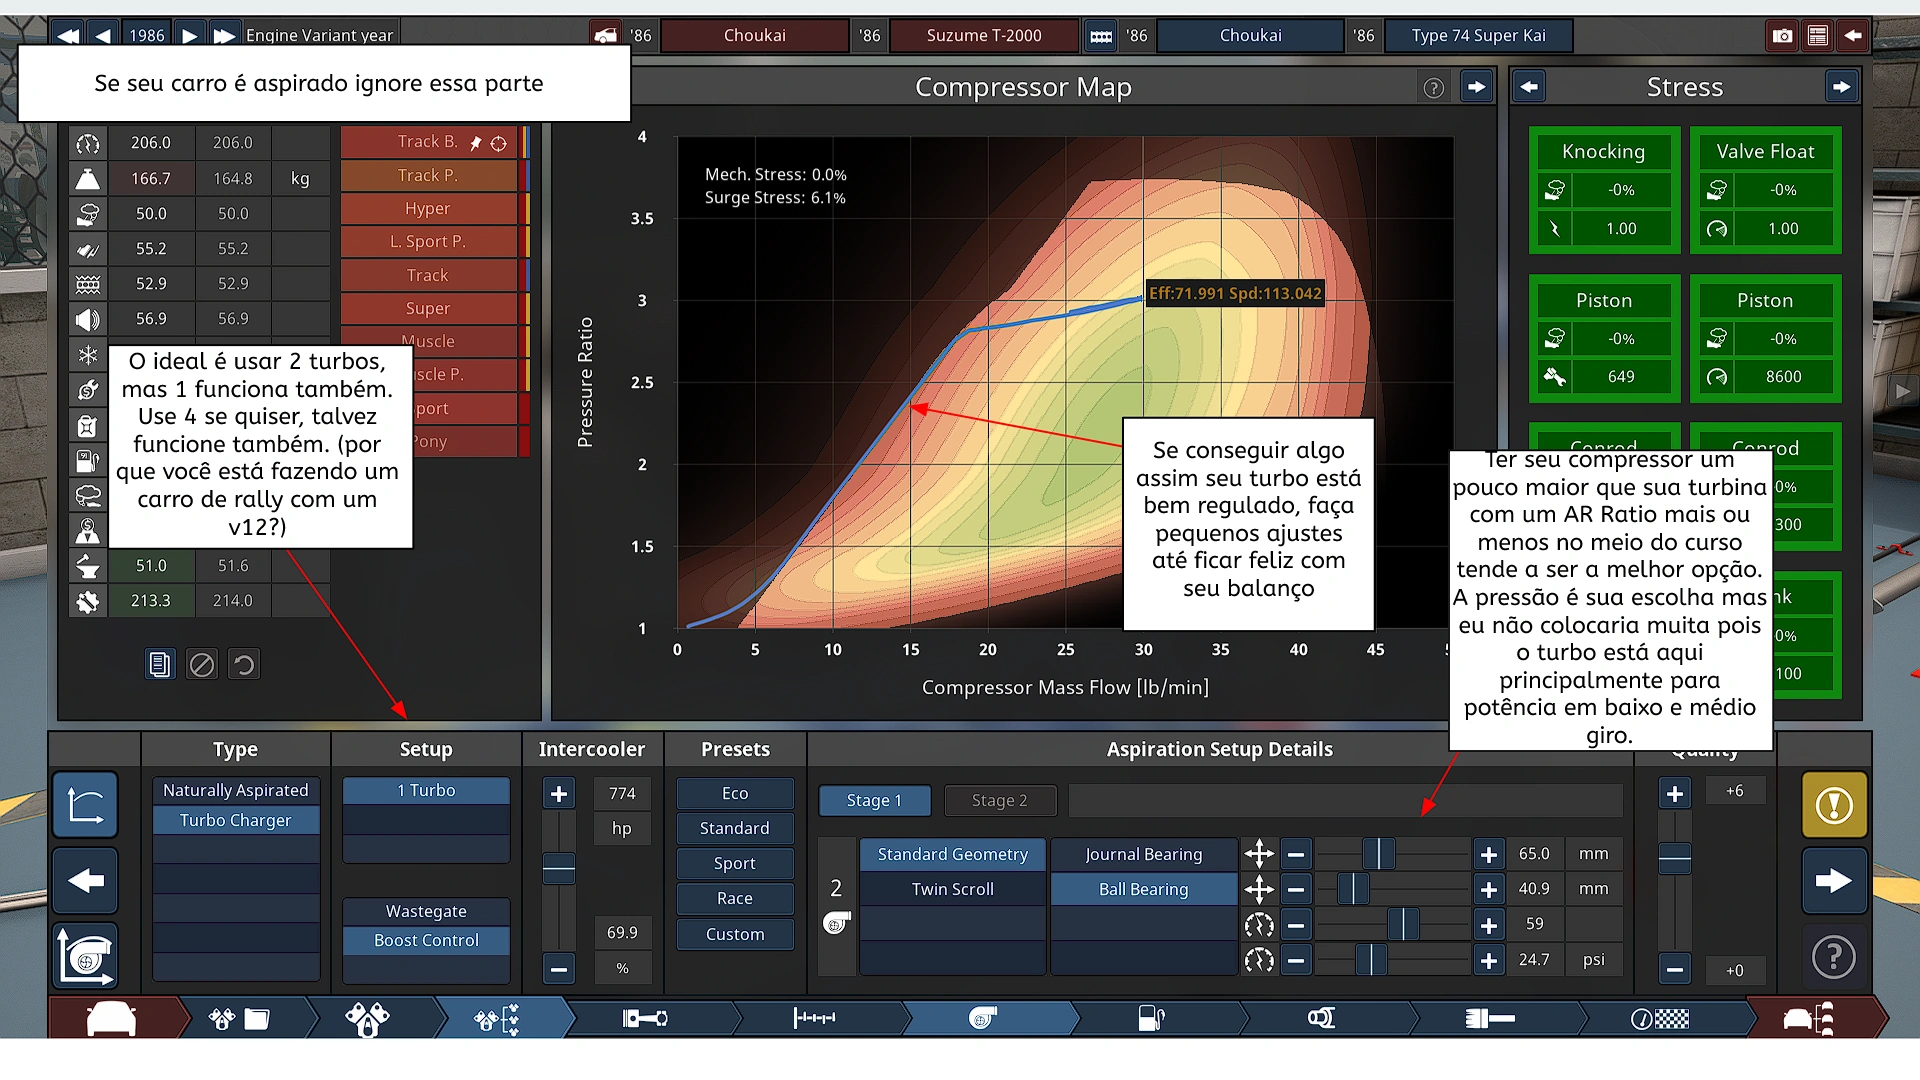Select Naturally Aspirated type

235,790
